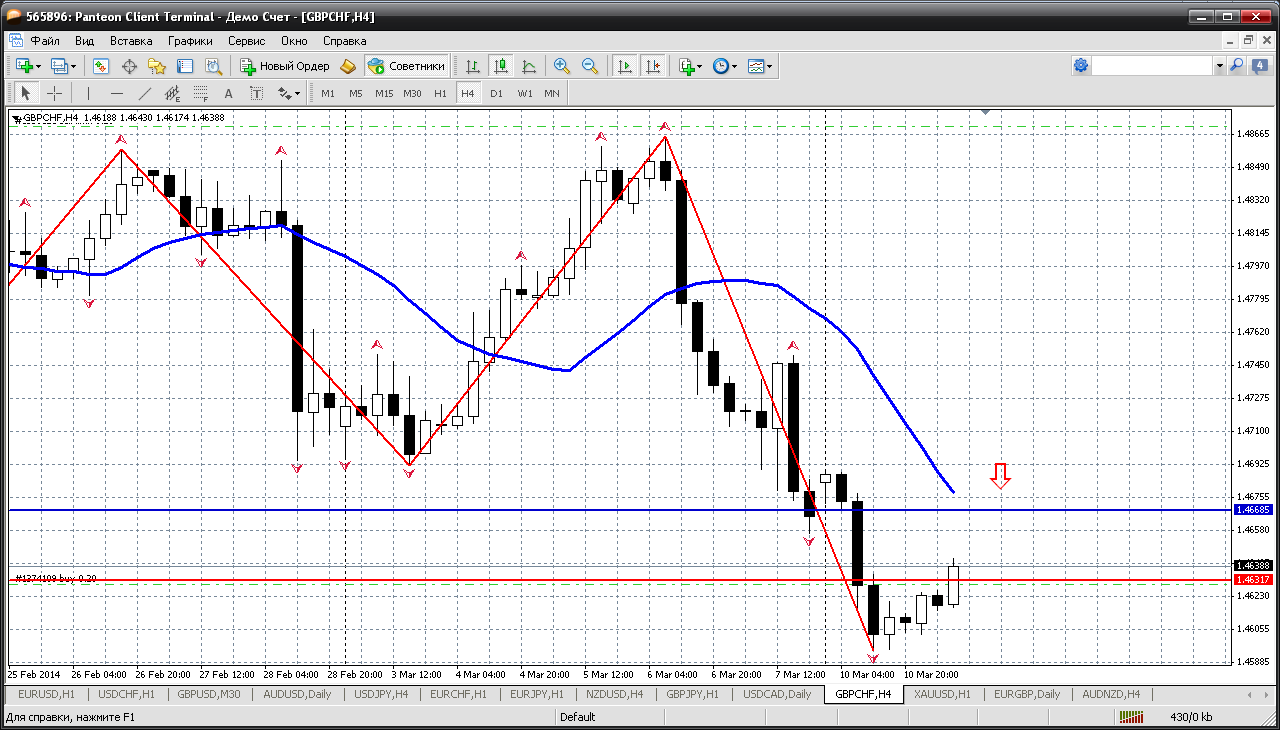This screenshot has width=1280, height=730.
Task: Click the zoom out magnifier icon
Action: click(590, 66)
